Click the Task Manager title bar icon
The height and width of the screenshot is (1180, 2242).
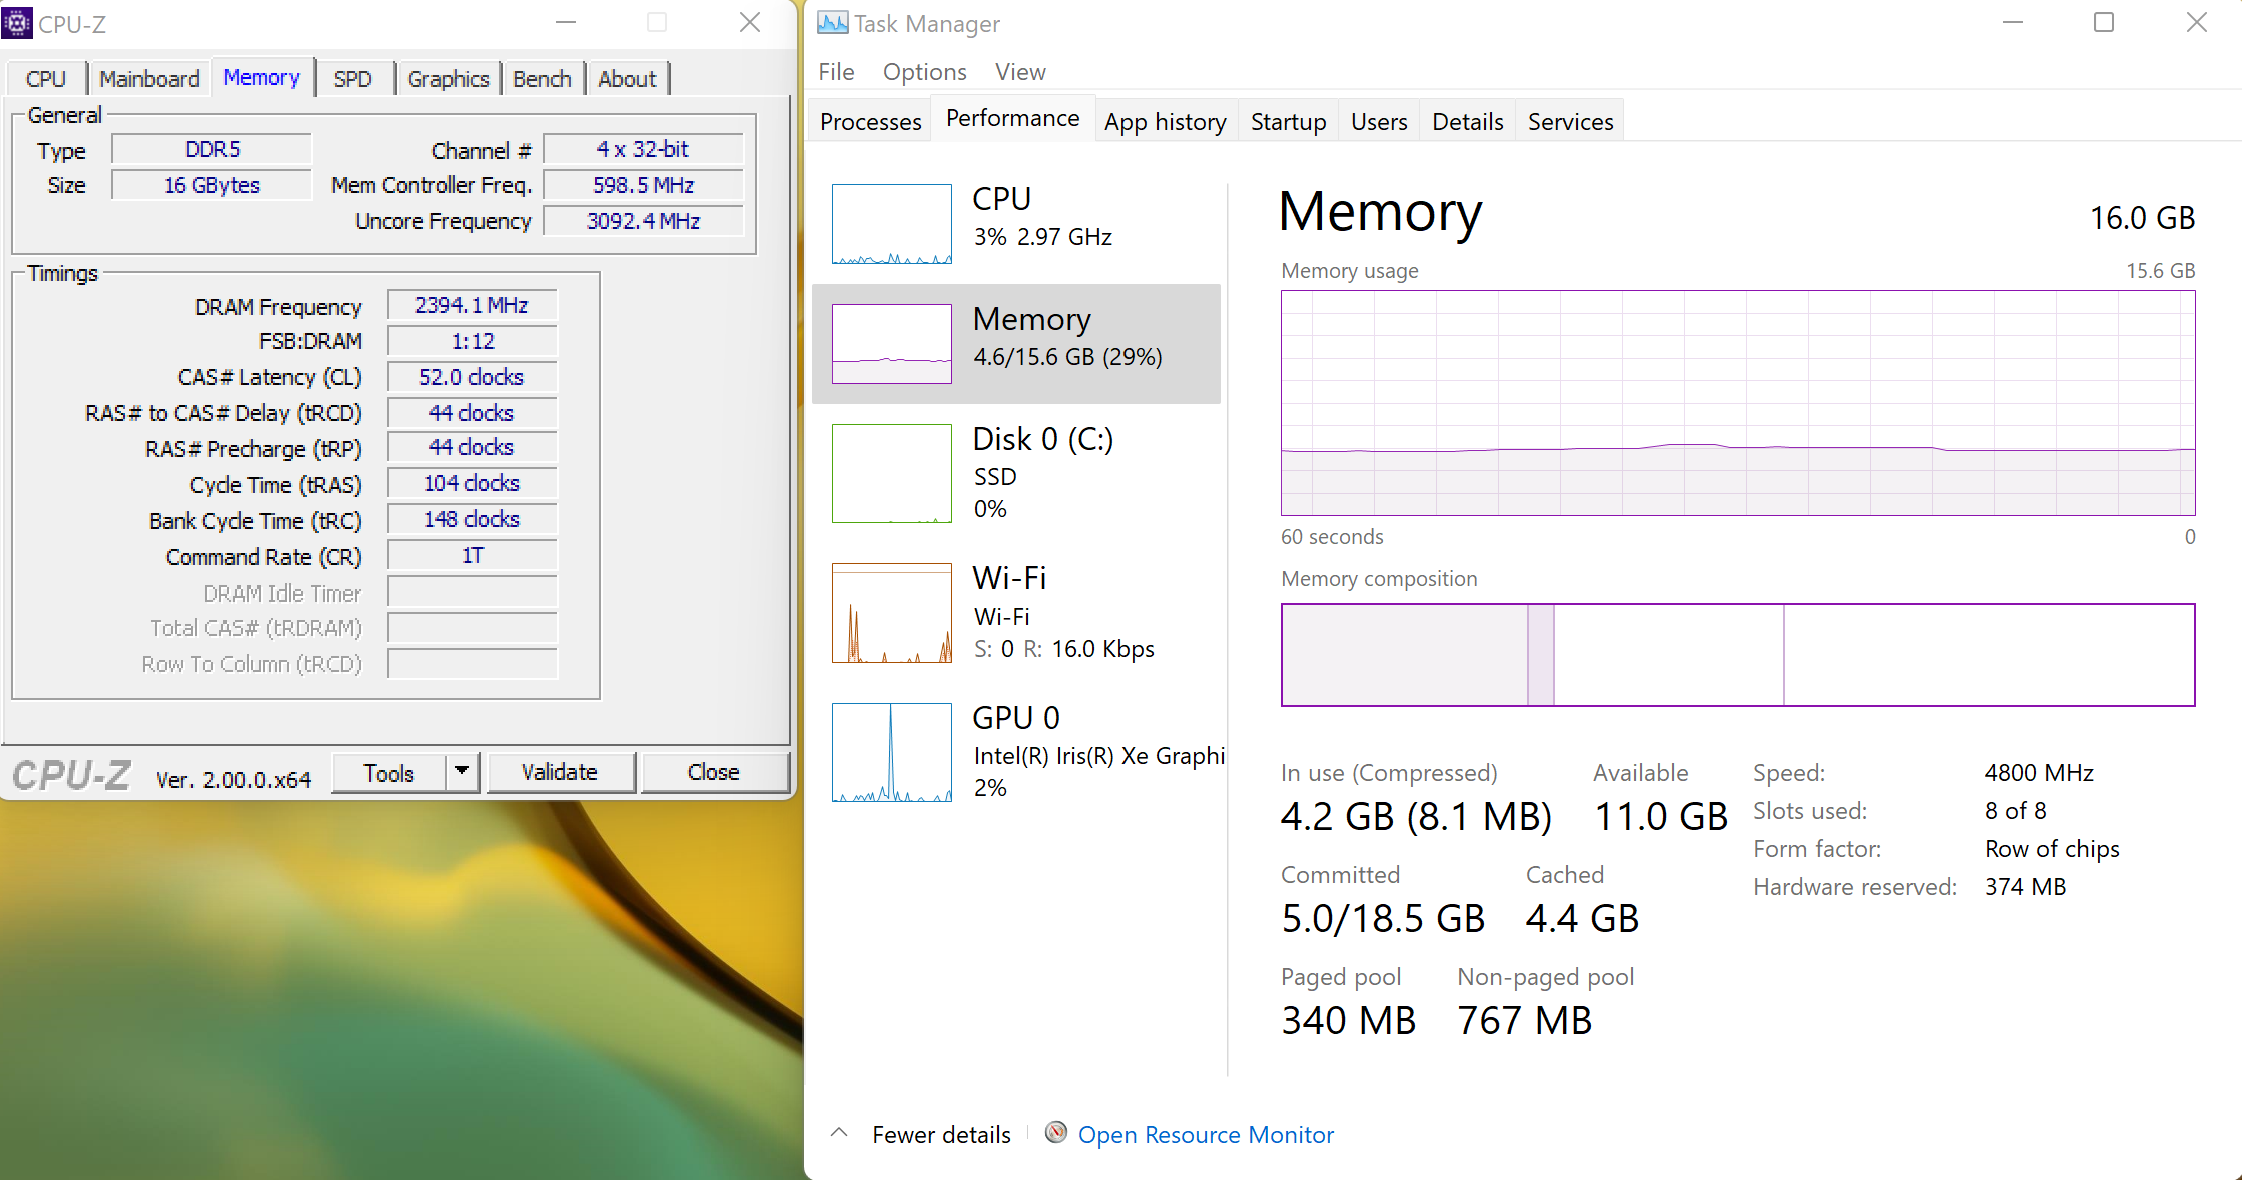832,23
